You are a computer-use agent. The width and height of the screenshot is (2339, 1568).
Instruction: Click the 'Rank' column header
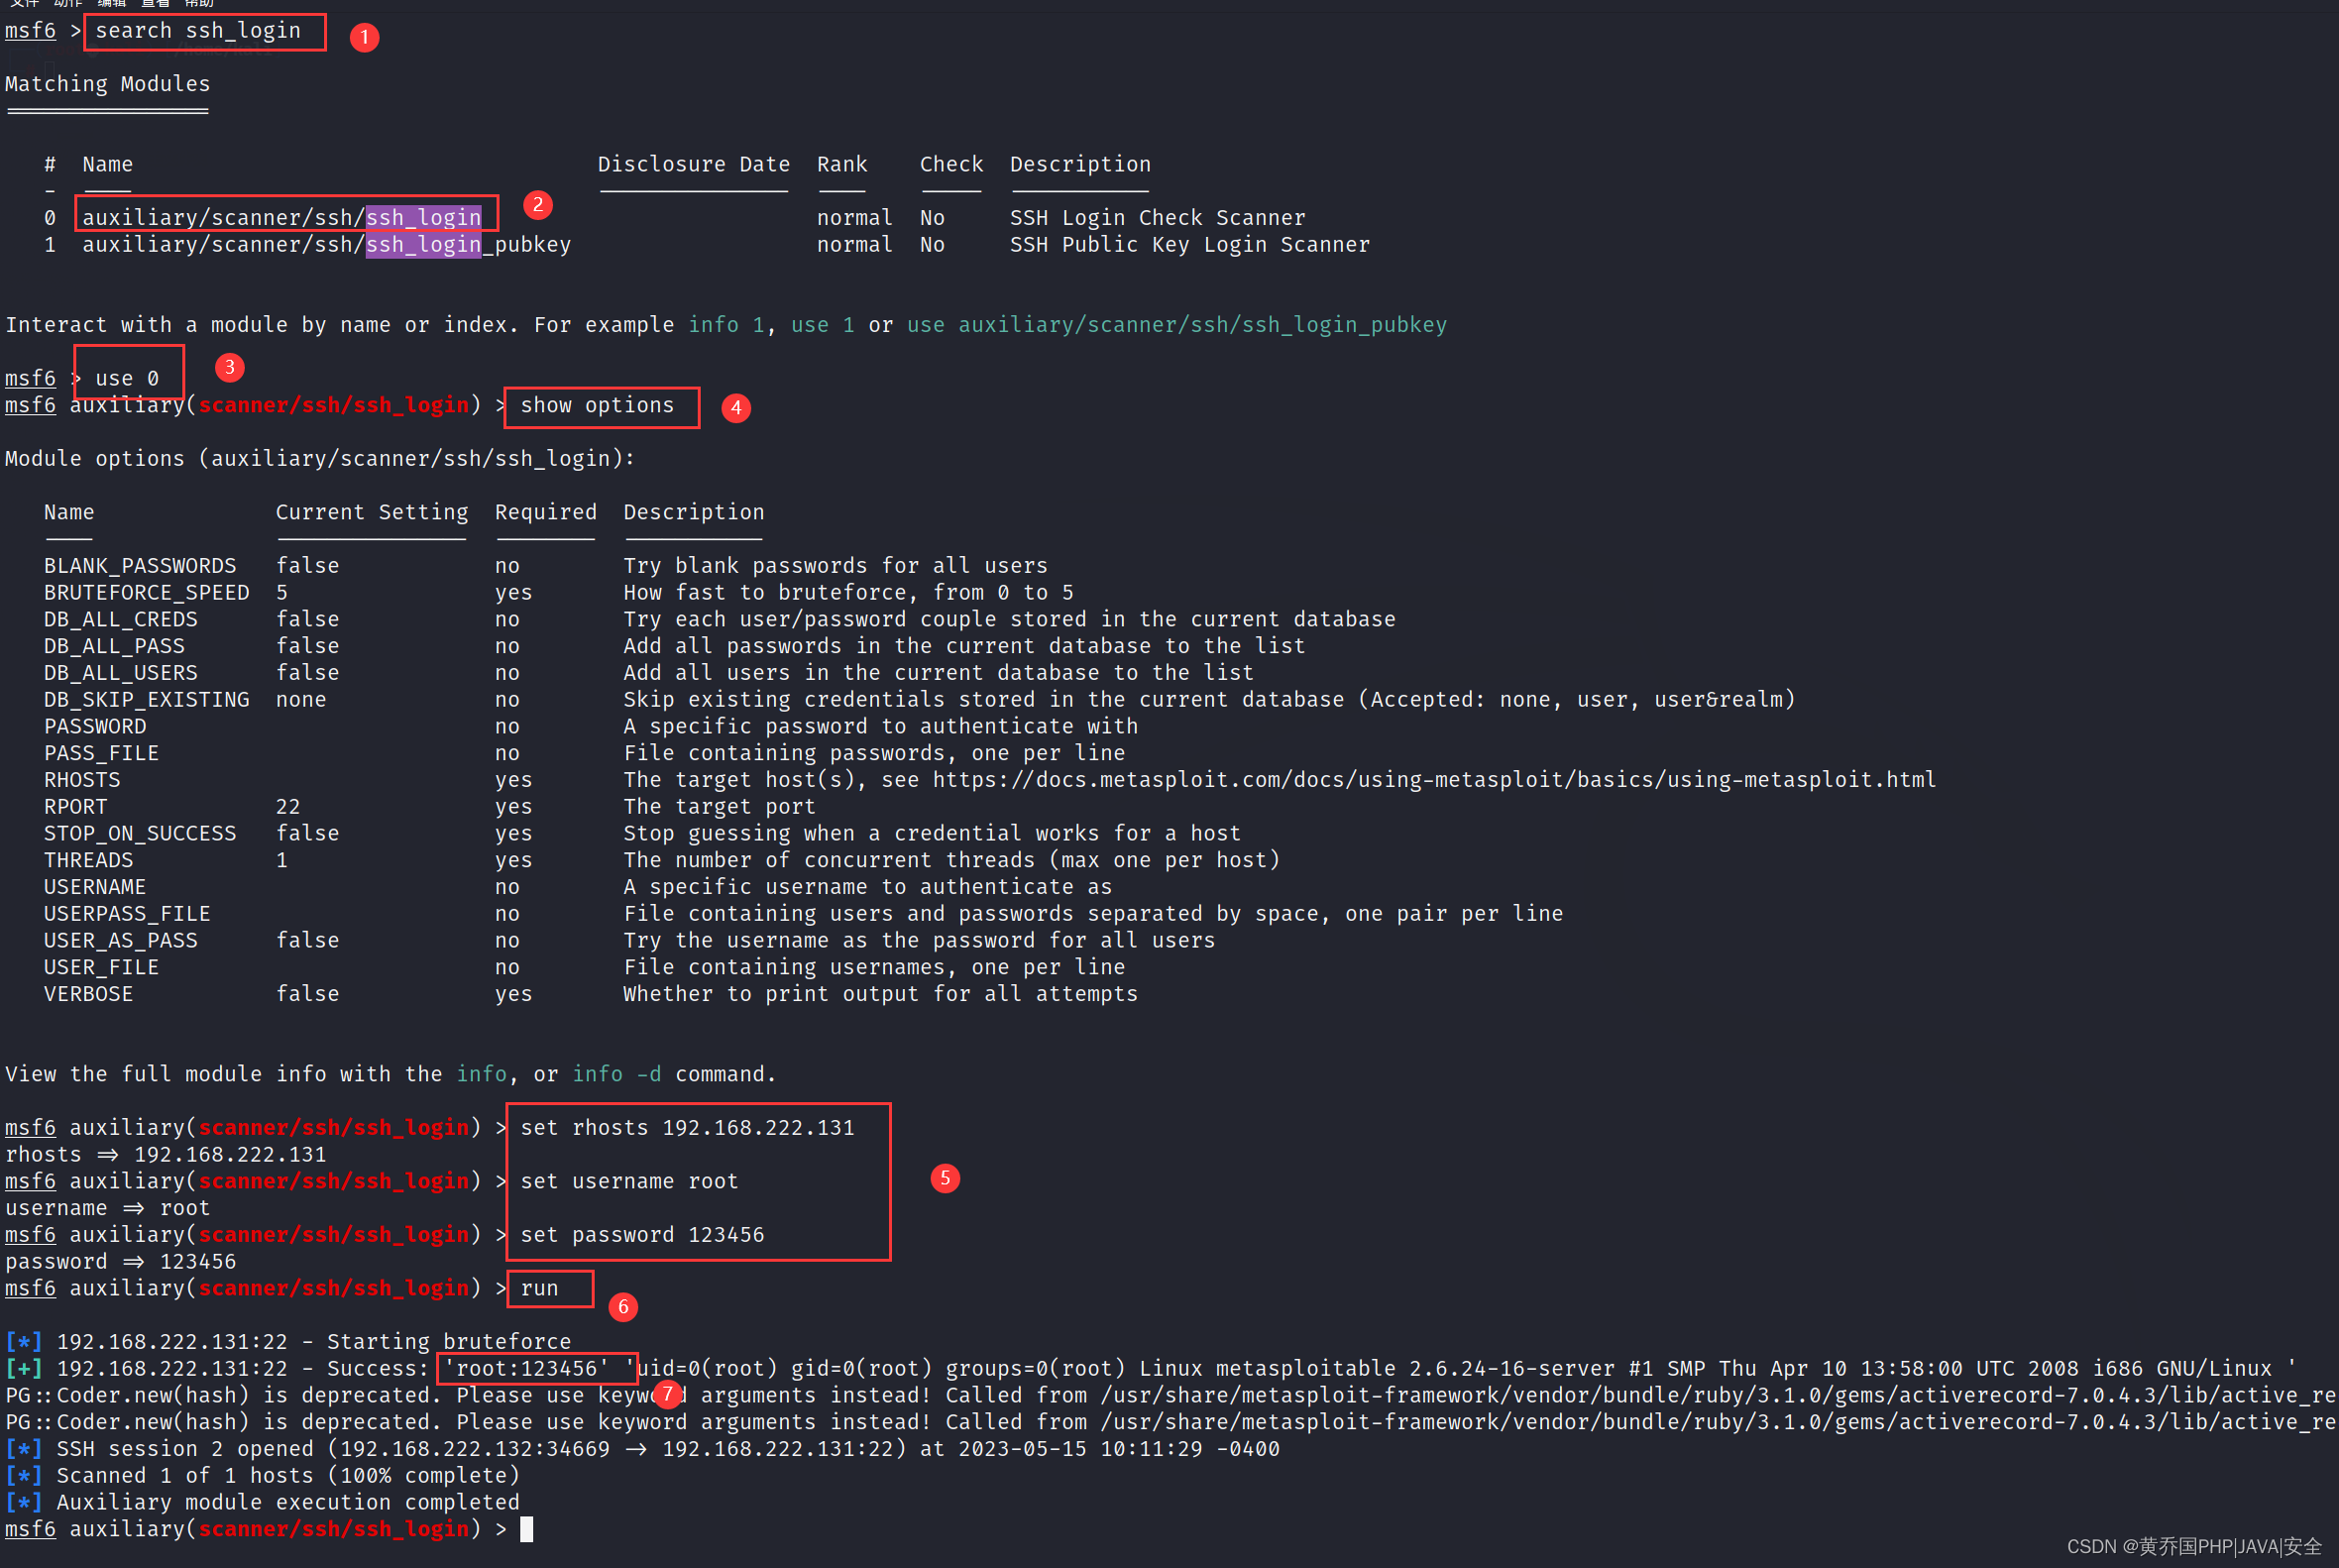pyautogui.click(x=842, y=164)
